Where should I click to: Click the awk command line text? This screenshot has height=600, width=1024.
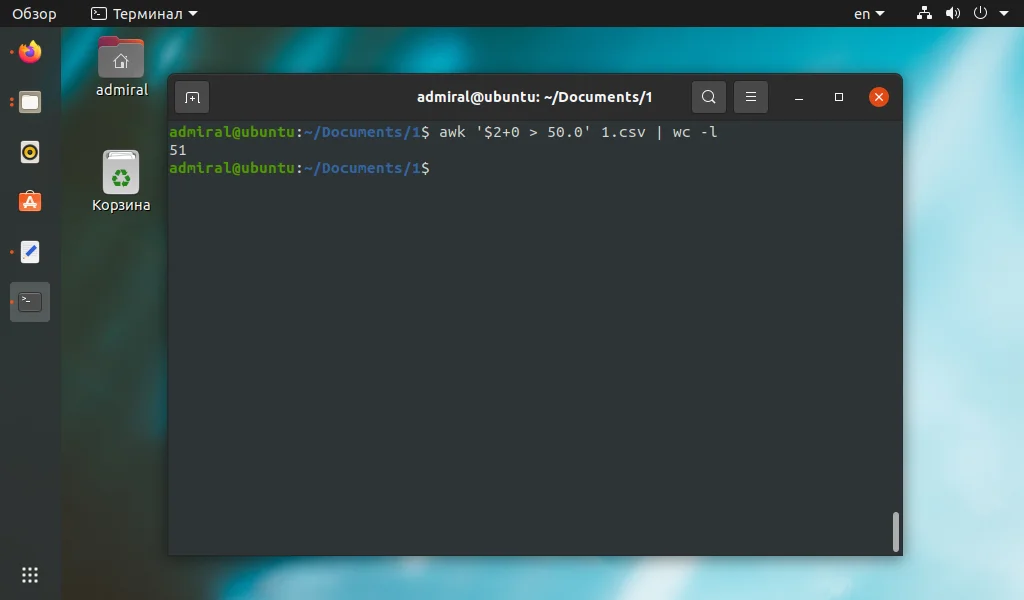tap(578, 132)
